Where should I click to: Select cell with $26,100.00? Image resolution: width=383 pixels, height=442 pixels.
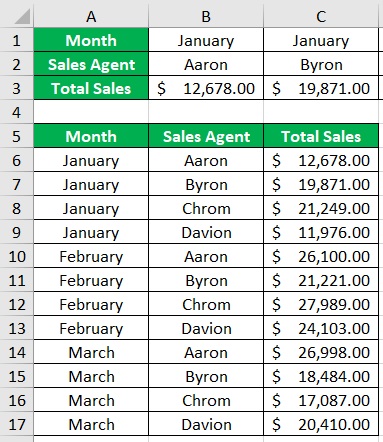coord(321,256)
